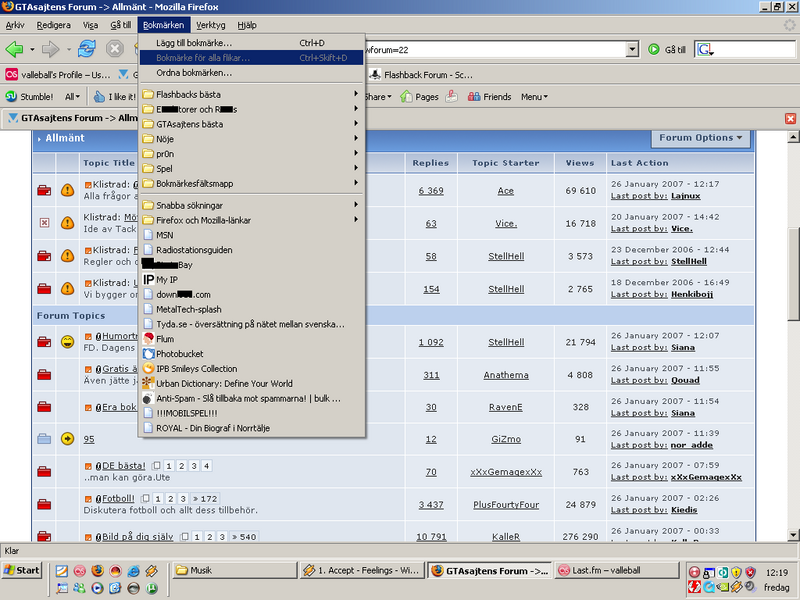Click the '6 369' replies link
Viewport: 800px width, 600px height.
pos(431,190)
